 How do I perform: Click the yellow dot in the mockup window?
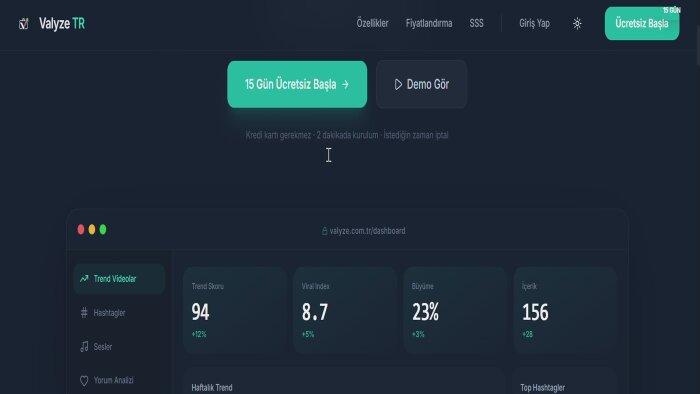(x=92, y=229)
